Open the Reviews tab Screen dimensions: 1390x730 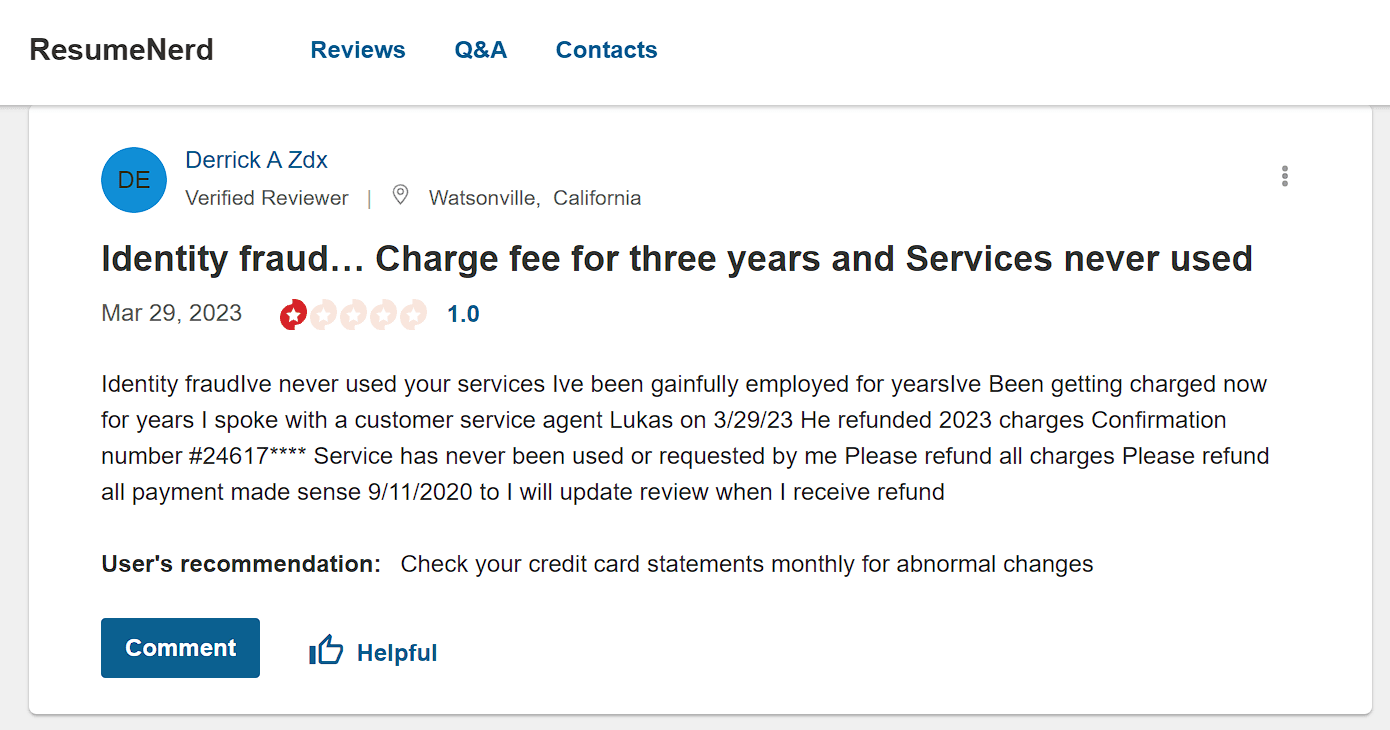tap(358, 50)
